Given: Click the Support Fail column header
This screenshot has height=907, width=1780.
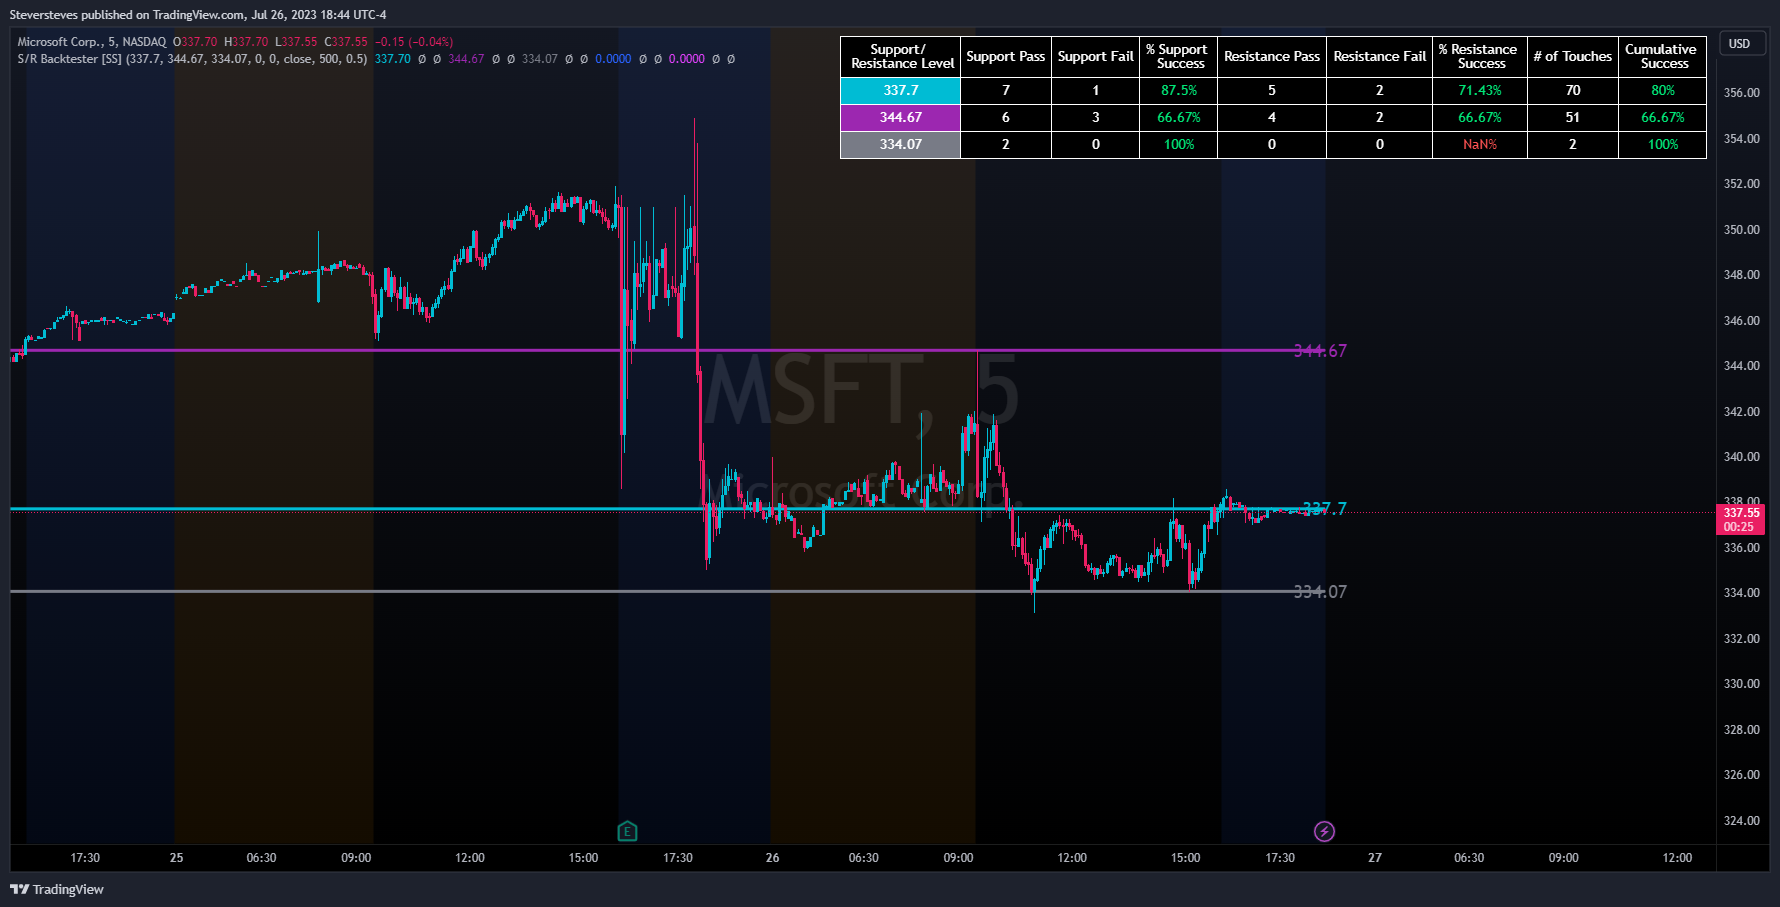Looking at the screenshot, I should point(1096,56).
